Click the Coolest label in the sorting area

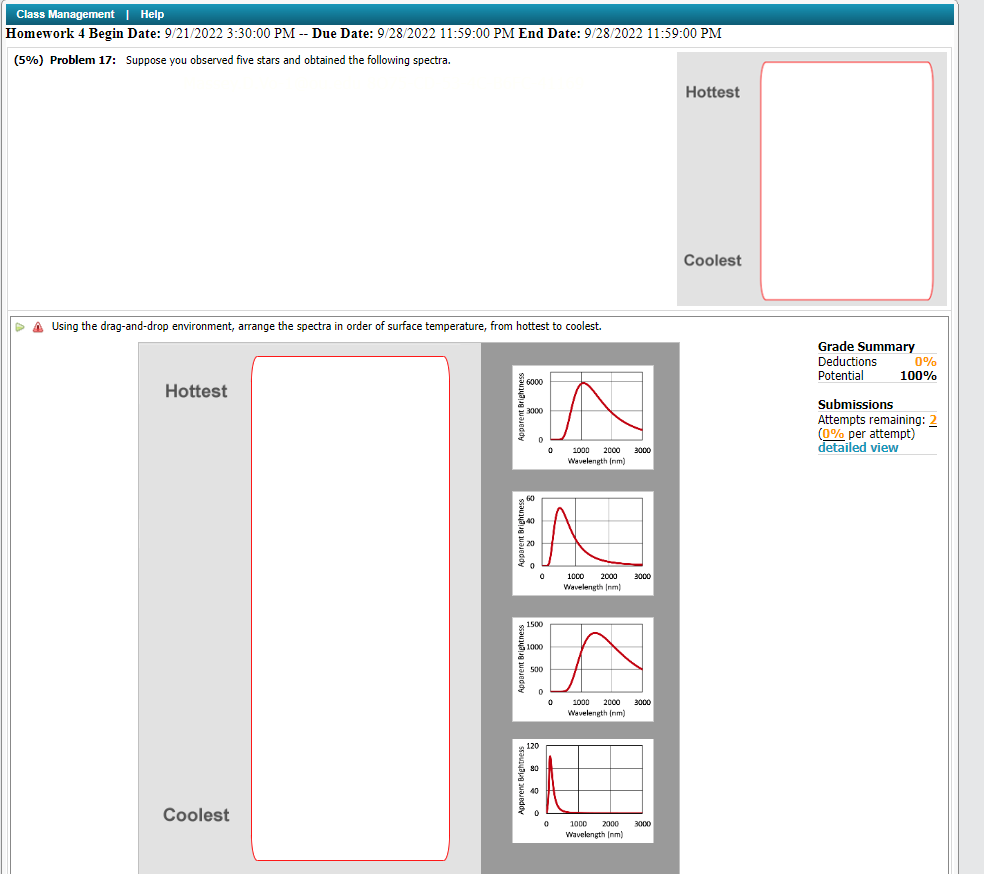coord(196,815)
